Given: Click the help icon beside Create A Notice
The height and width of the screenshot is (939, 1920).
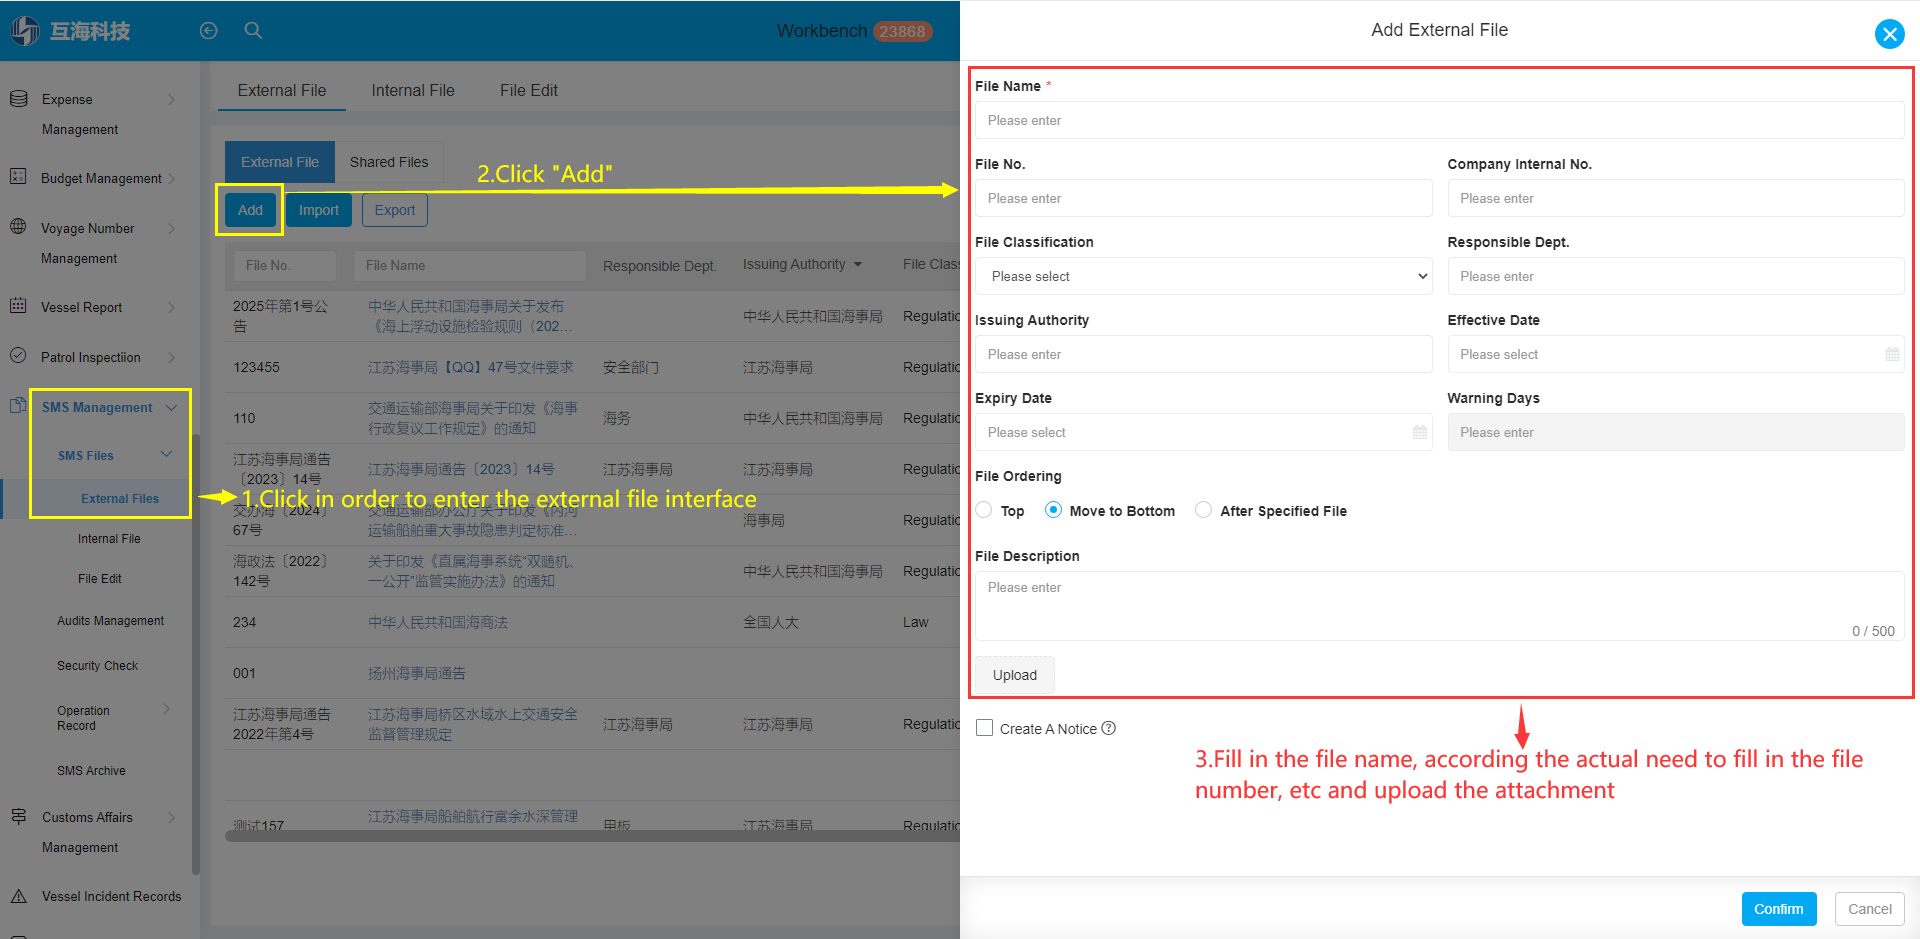Looking at the screenshot, I should point(1109,728).
